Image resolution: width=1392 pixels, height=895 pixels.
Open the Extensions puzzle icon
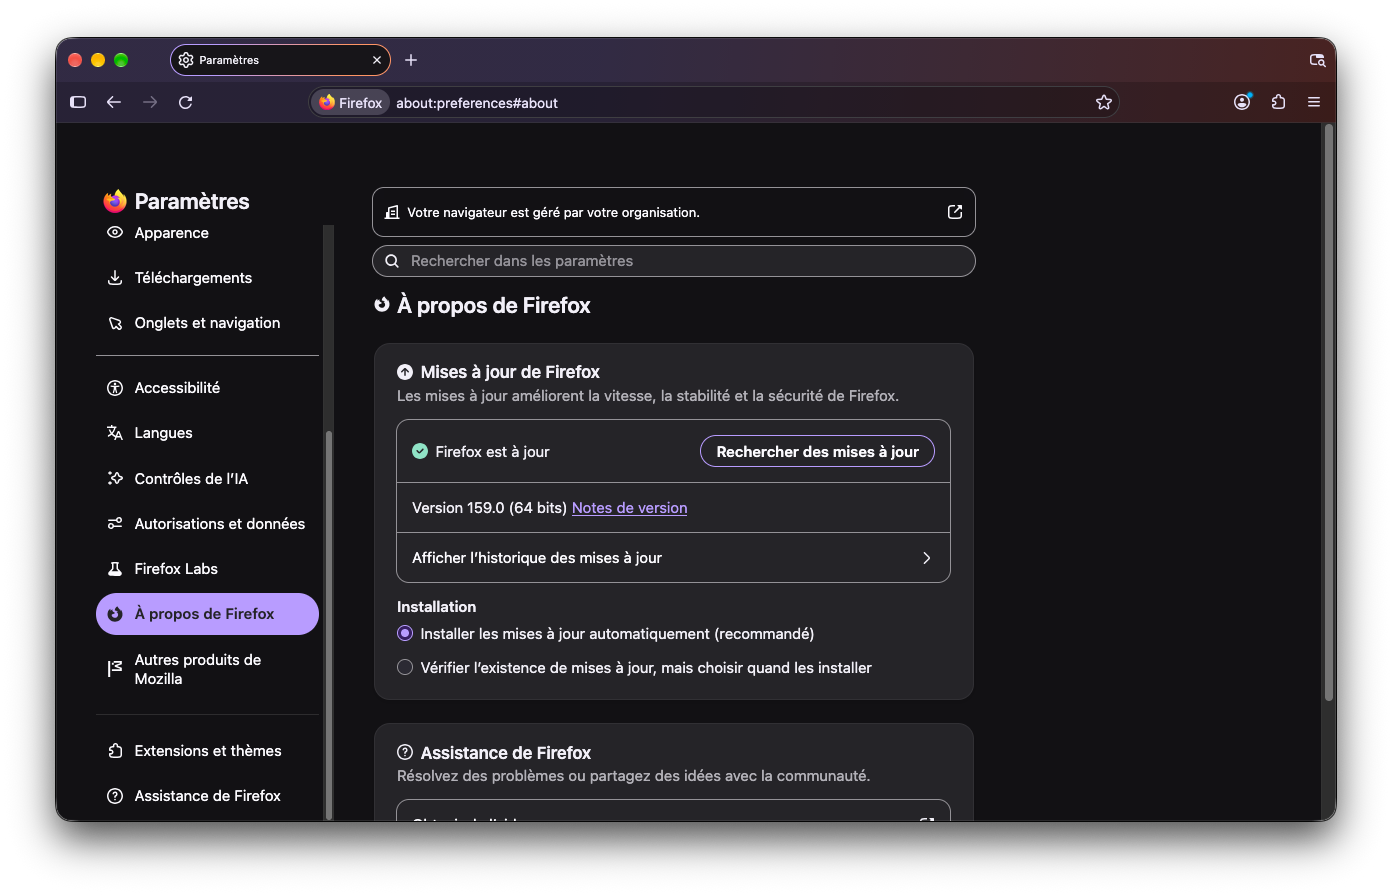(x=1278, y=102)
